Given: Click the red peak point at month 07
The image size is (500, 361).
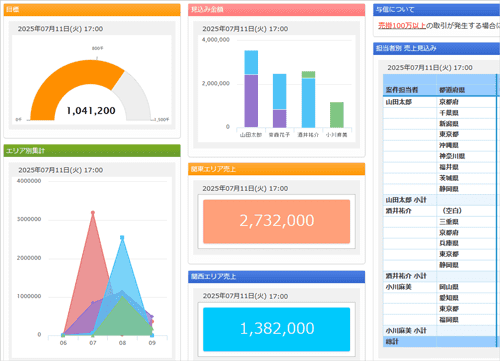Looking at the screenshot, I should [93, 212].
